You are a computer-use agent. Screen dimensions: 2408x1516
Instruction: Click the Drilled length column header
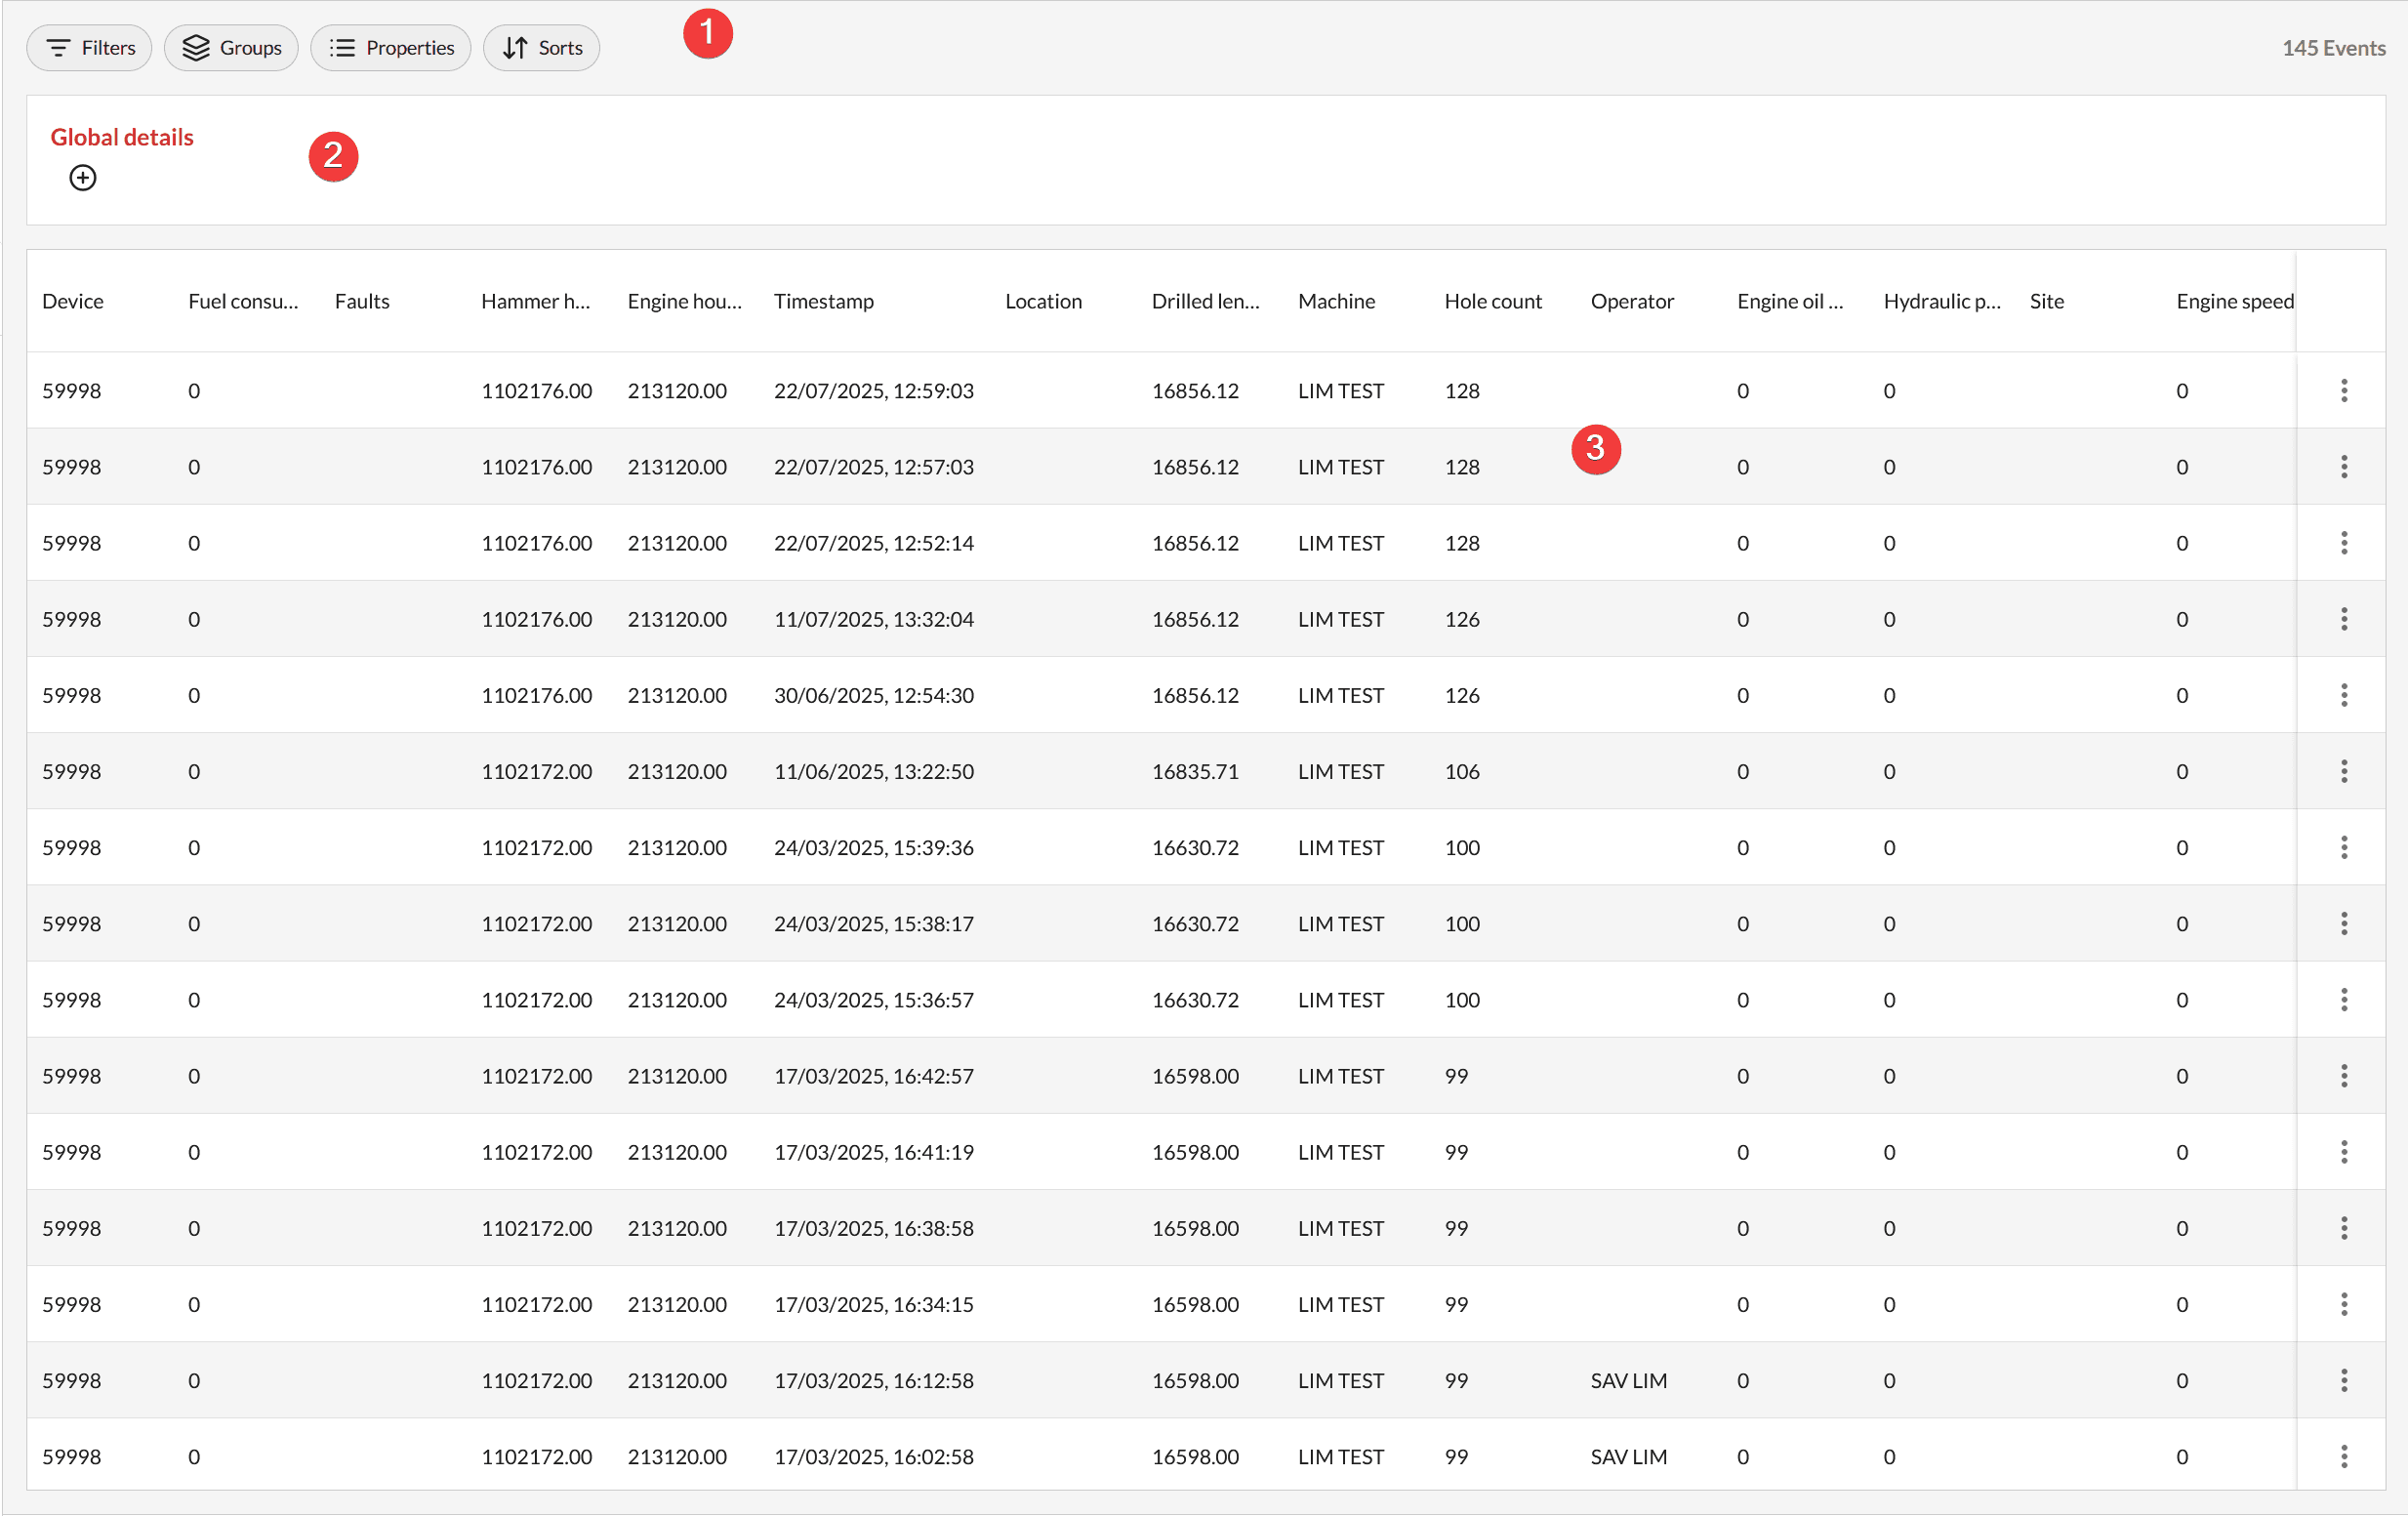[1205, 301]
